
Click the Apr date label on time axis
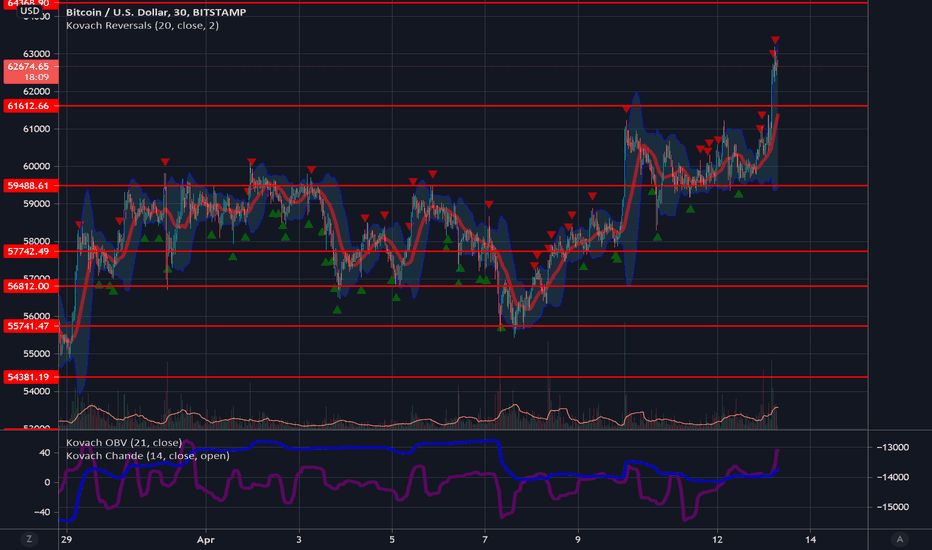click(206, 540)
